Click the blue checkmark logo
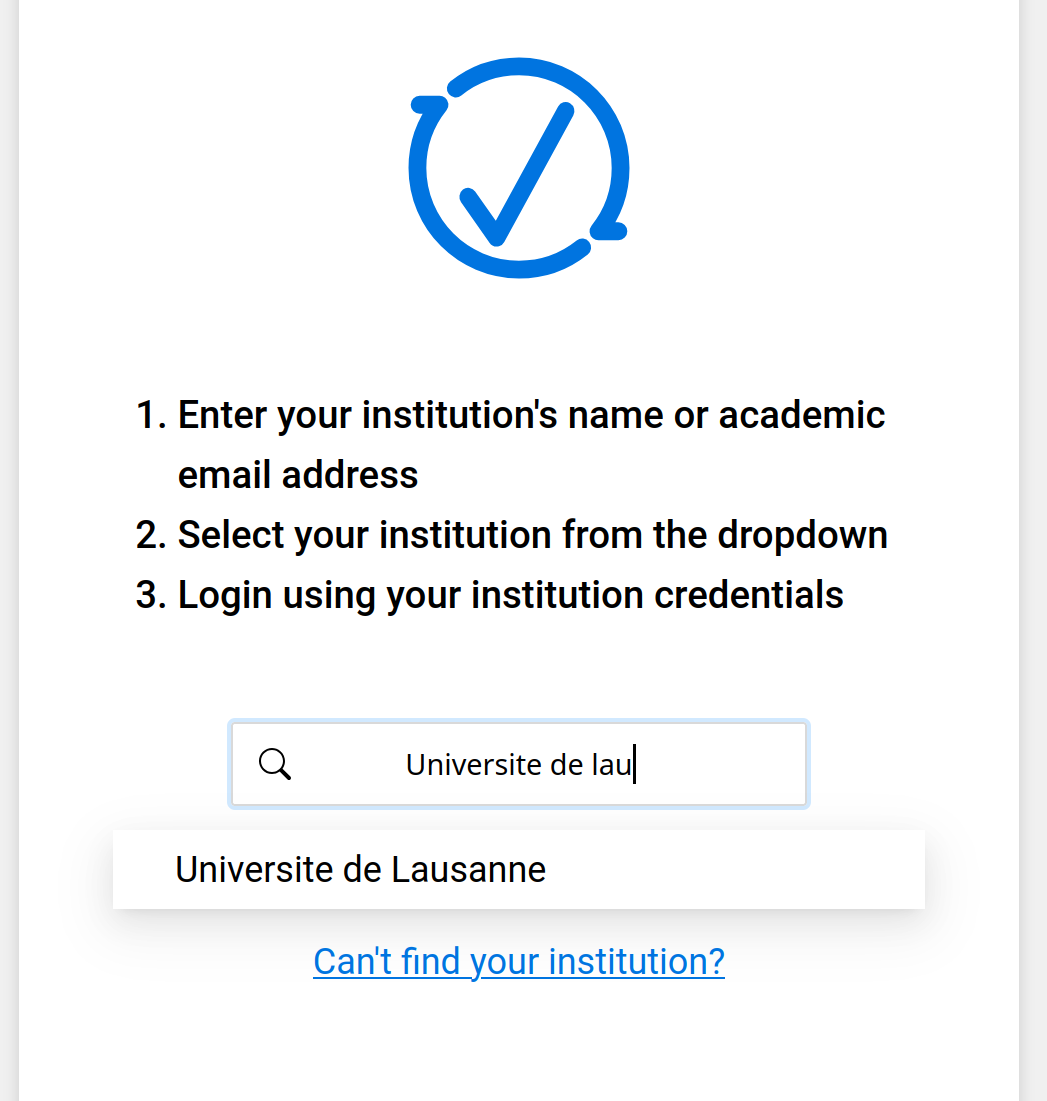 click(x=518, y=168)
